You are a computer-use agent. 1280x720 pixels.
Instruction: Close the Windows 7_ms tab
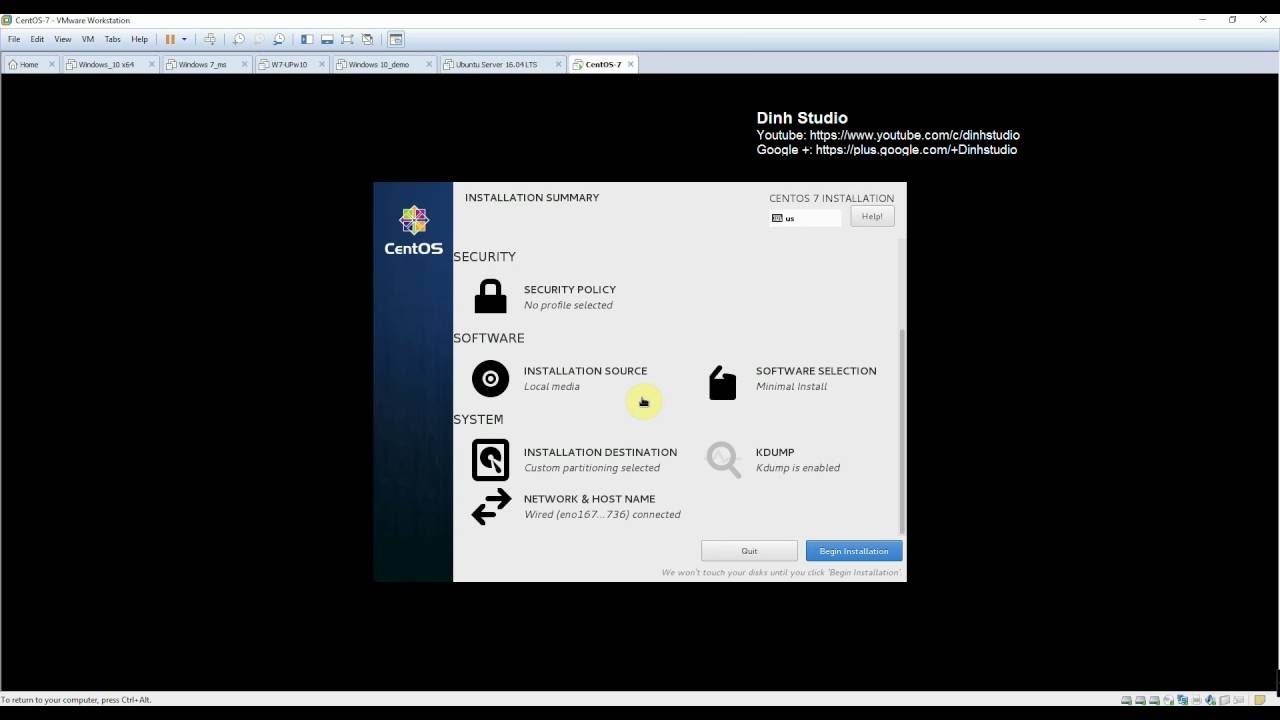point(244,64)
